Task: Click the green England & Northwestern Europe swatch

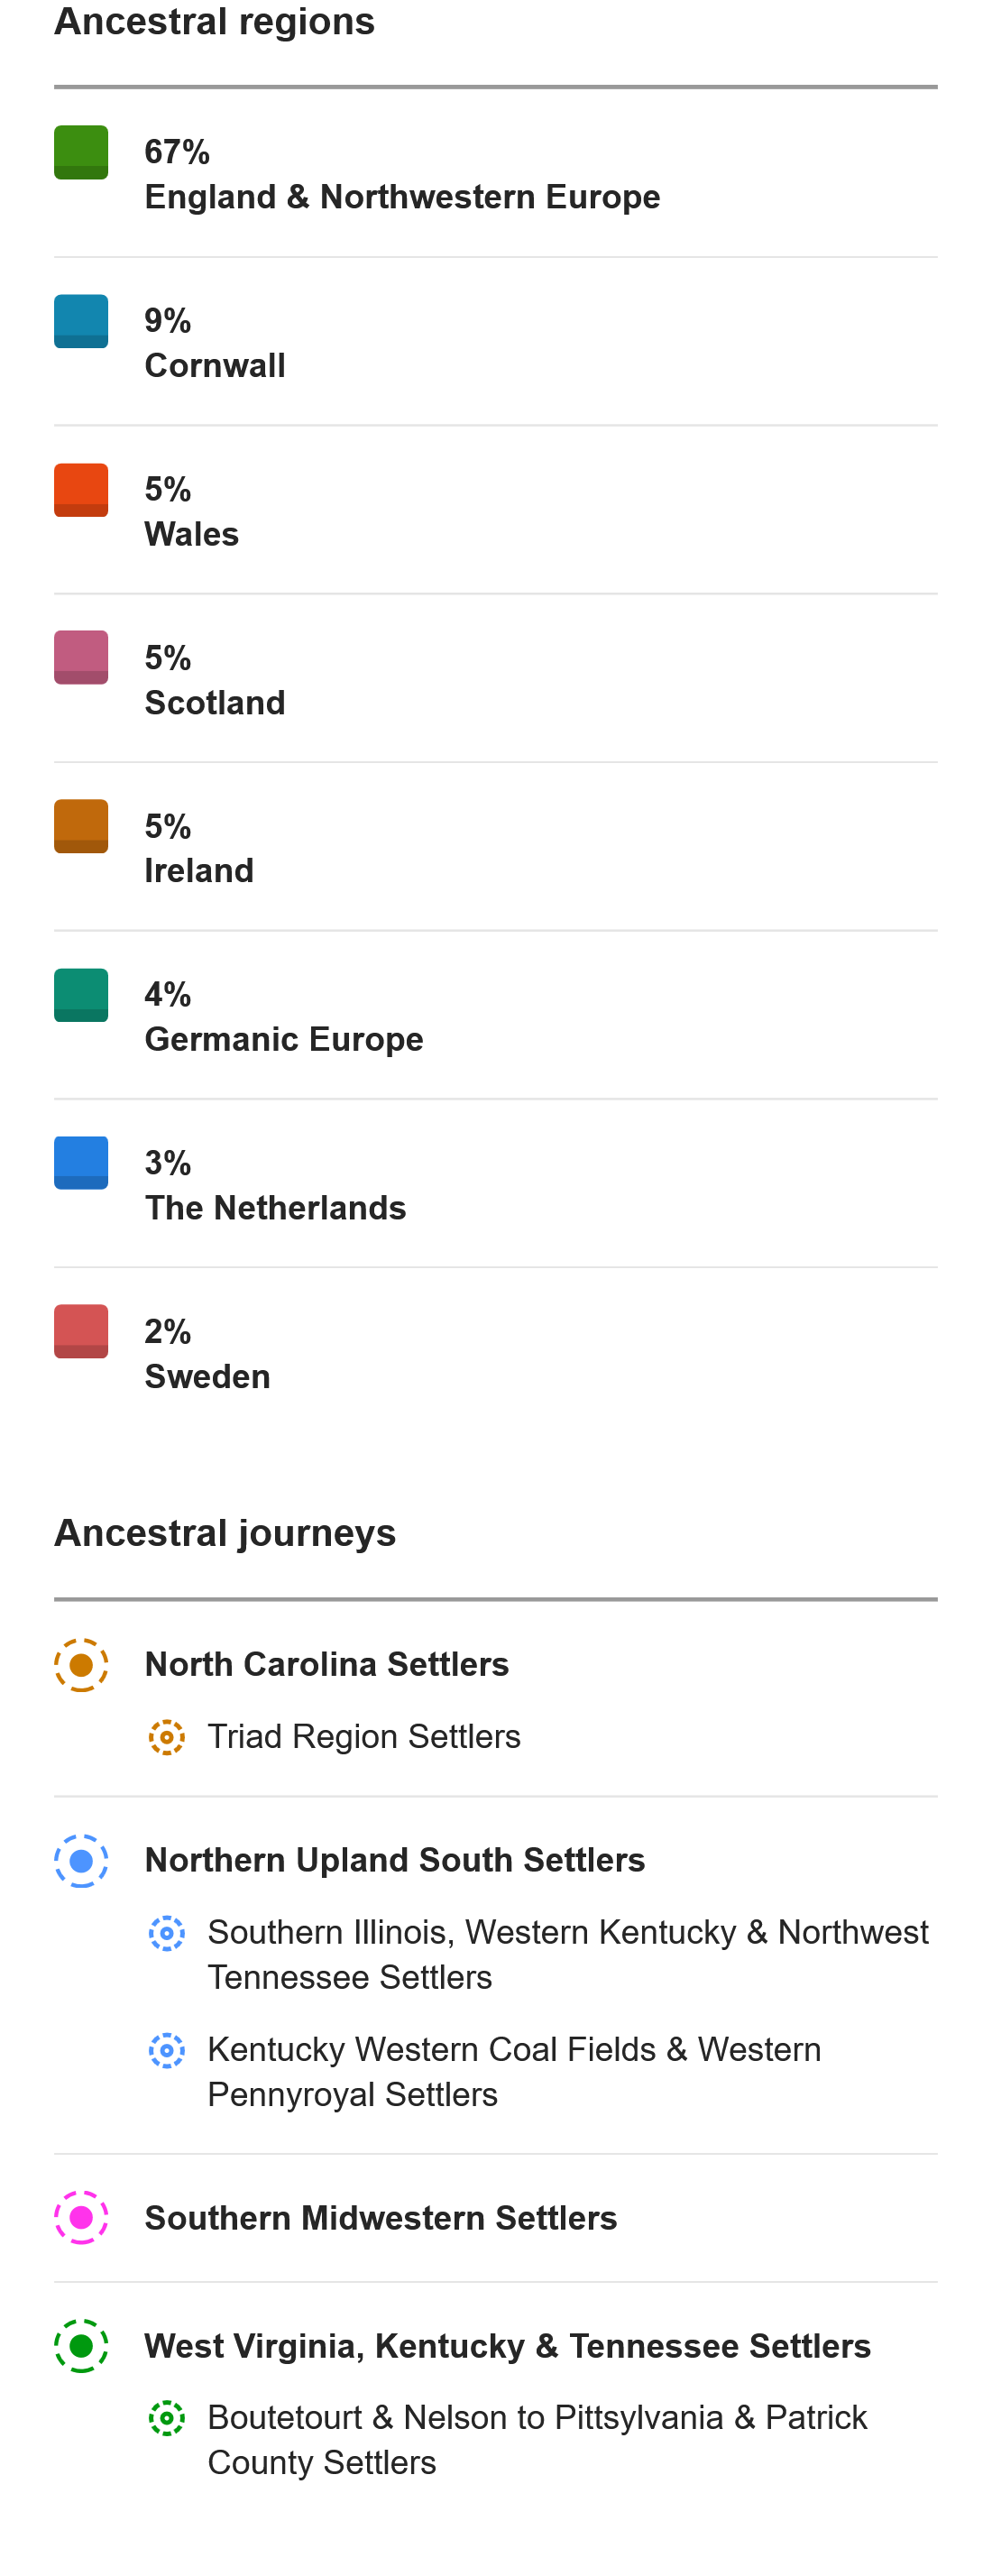Action: (x=81, y=152)
